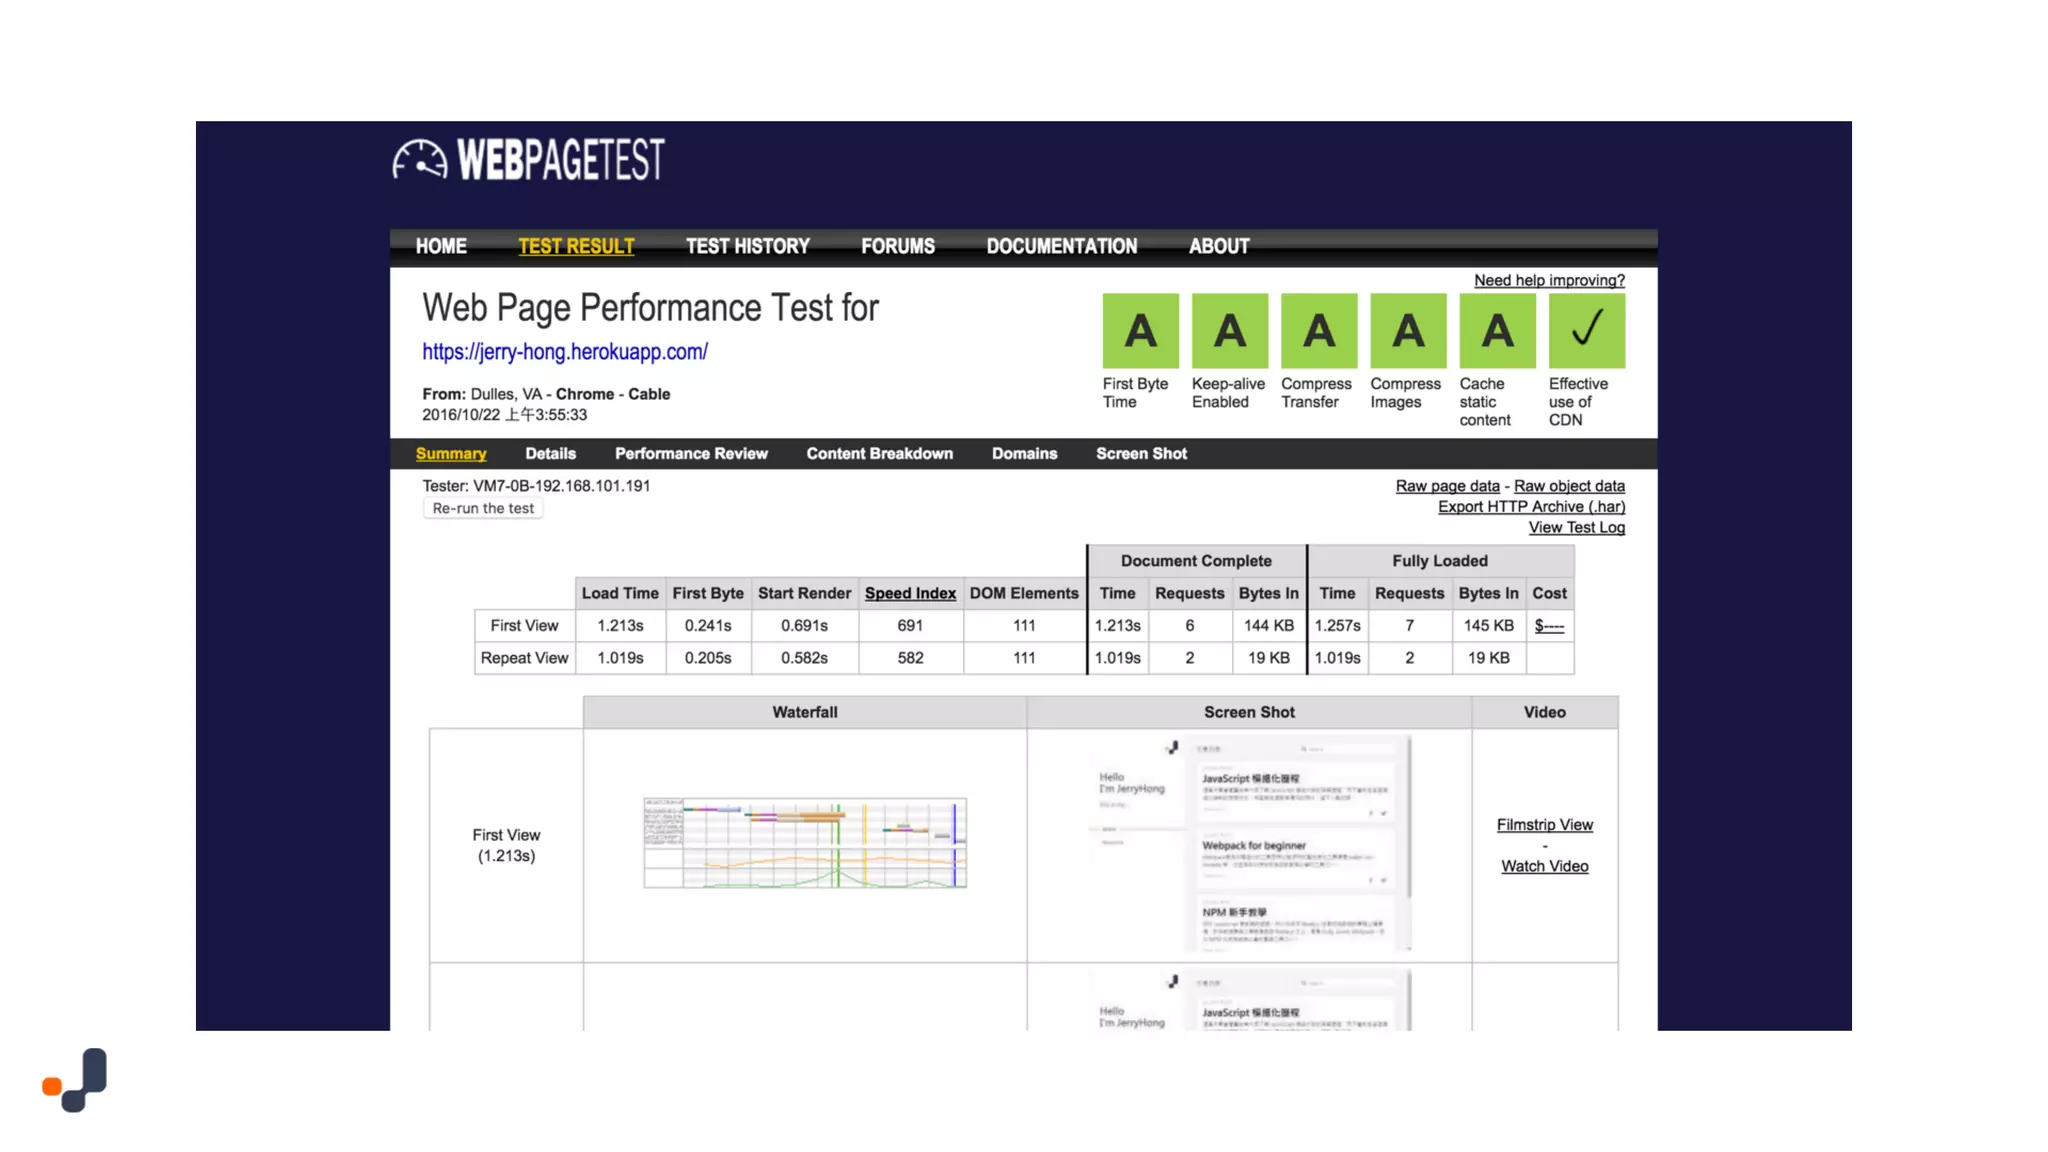Open the jerry-hong.herokuapp.com link
This screenshot has width=2048, height=1152.
click(564, 352)
